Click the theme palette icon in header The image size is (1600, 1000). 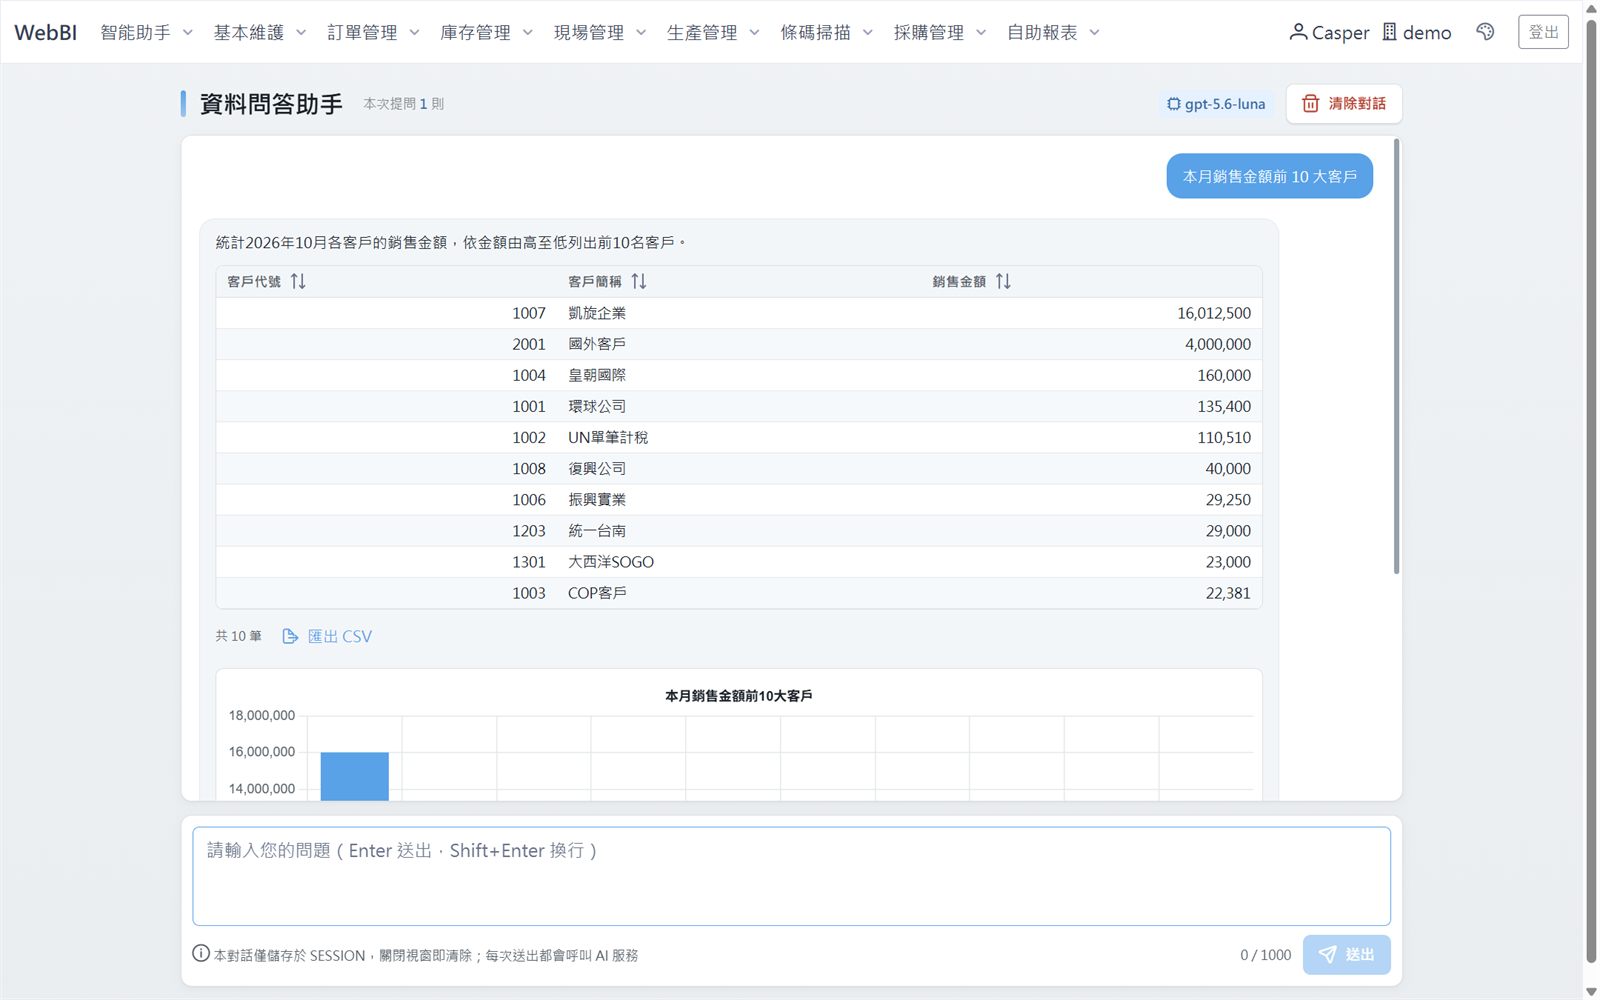pyautogui.click(x=1485, y=32)
